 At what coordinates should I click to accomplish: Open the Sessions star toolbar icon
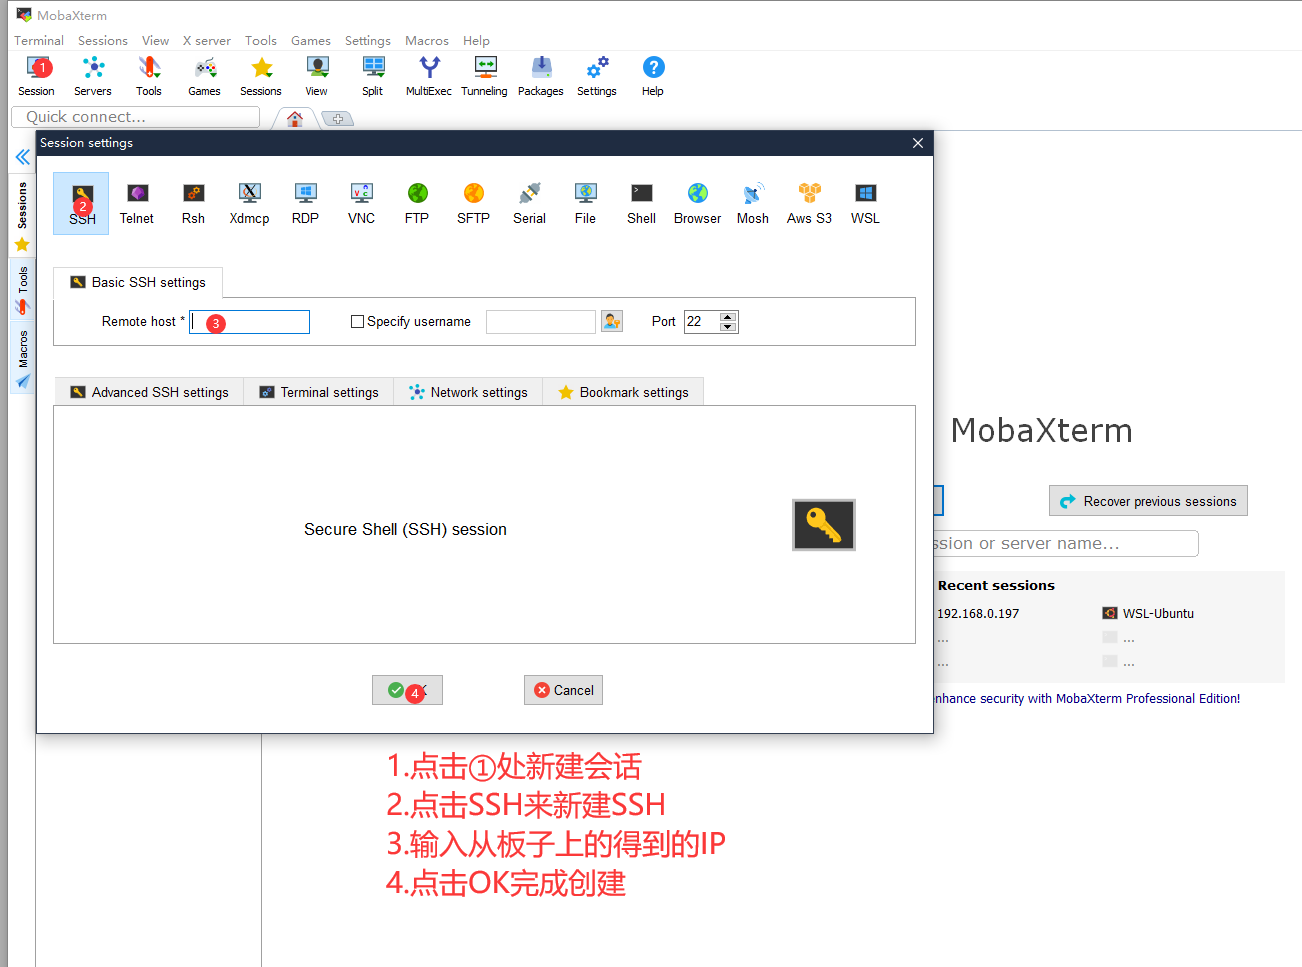tap(261, 76)
